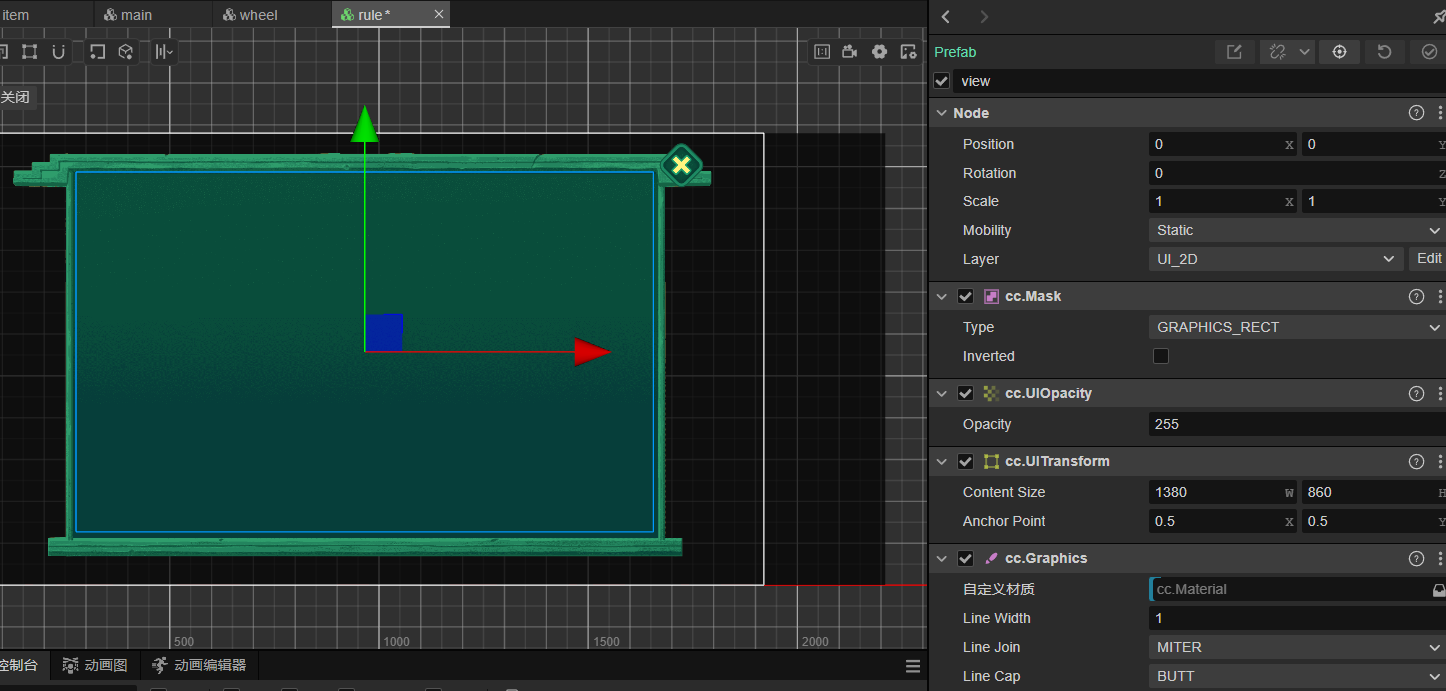This screenshot has height=691, width=1446.
Task: Click the 关闭 button in scene
Action: (15, 97)
